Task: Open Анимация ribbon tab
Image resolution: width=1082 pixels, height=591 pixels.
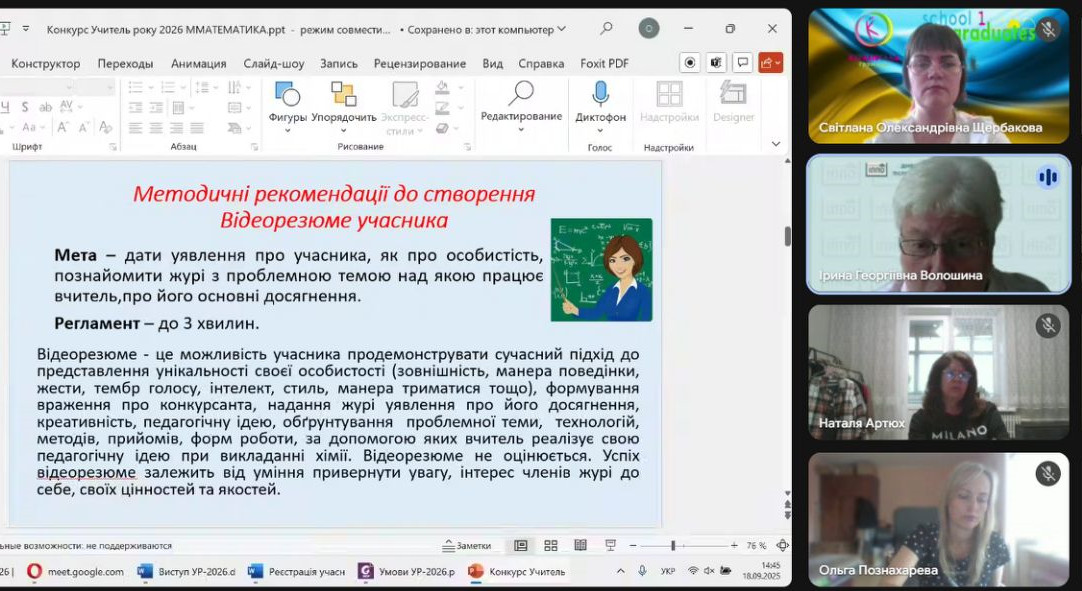Action: tap(199, 64)
